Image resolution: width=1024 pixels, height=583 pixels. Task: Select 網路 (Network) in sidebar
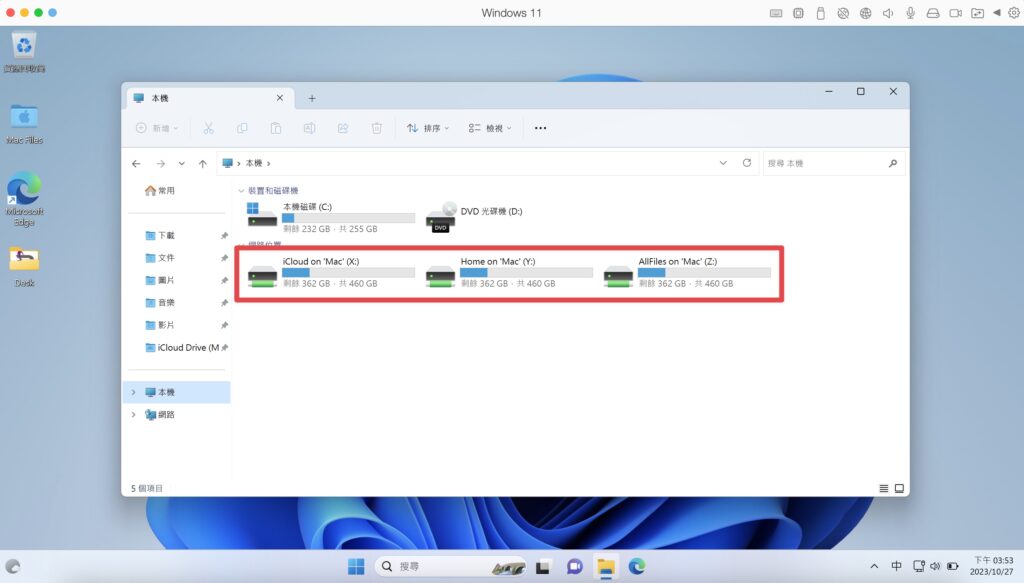pyautogui.click(x=160, y=415)
